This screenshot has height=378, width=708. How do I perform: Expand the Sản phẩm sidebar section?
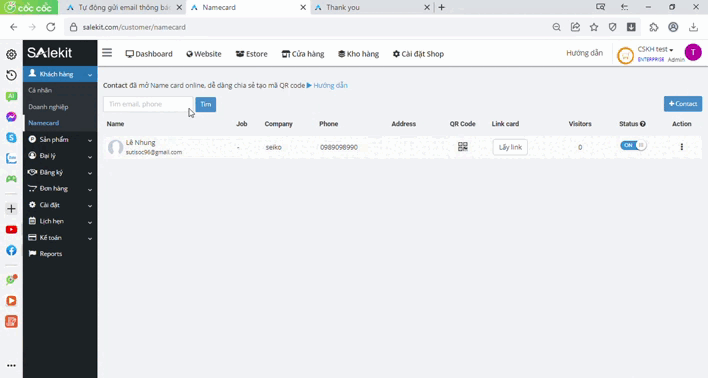click(x=60, y=140)
